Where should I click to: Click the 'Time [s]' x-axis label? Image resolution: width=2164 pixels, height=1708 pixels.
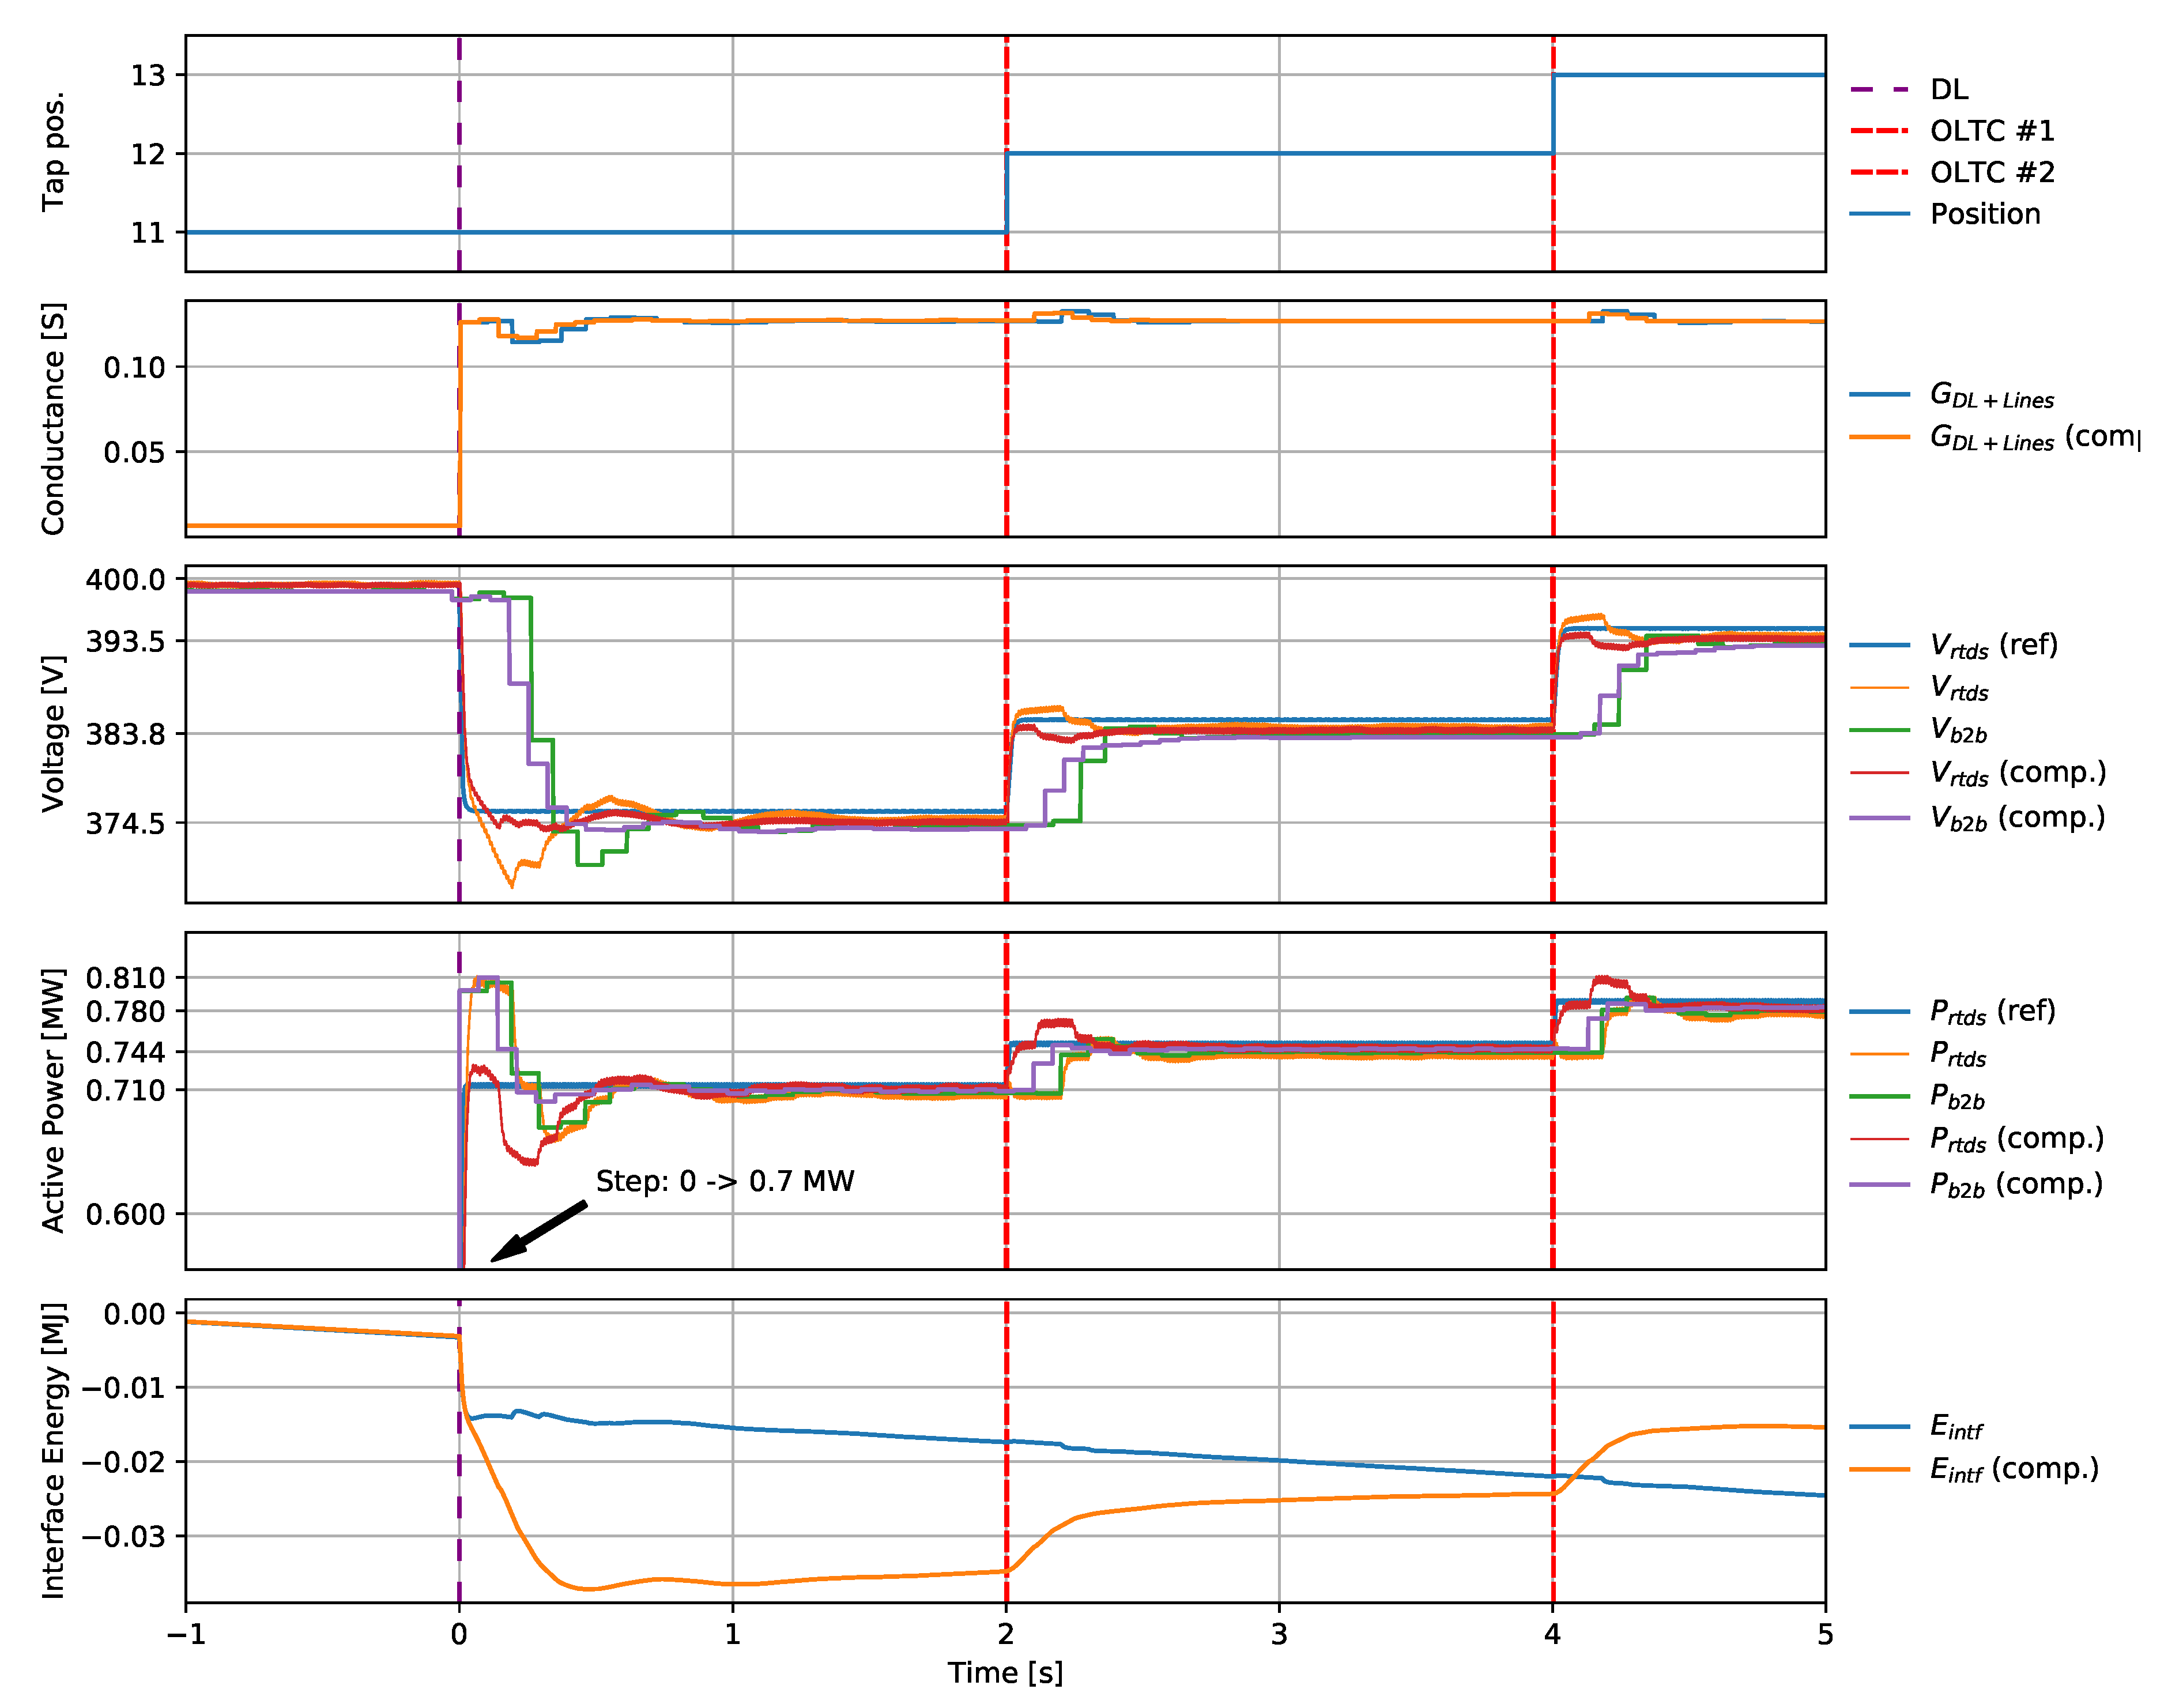coord(1005,1673)
